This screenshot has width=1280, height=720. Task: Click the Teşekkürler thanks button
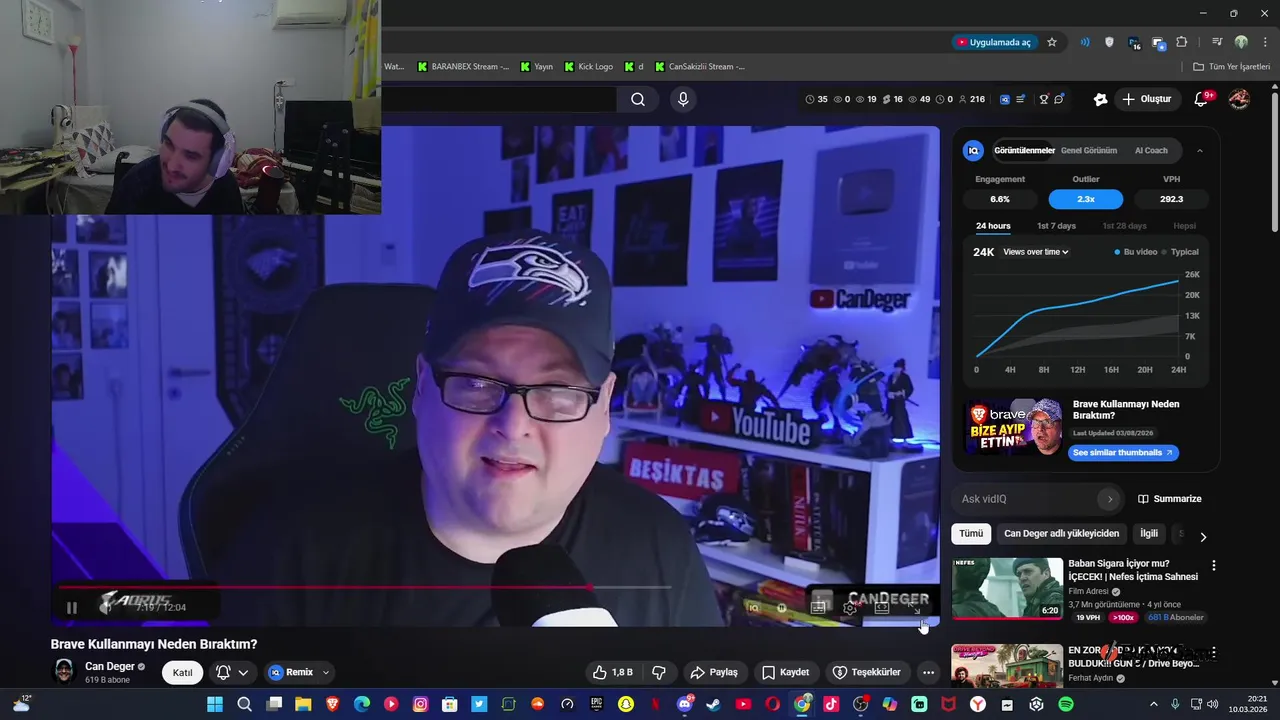tap(866, 672)
